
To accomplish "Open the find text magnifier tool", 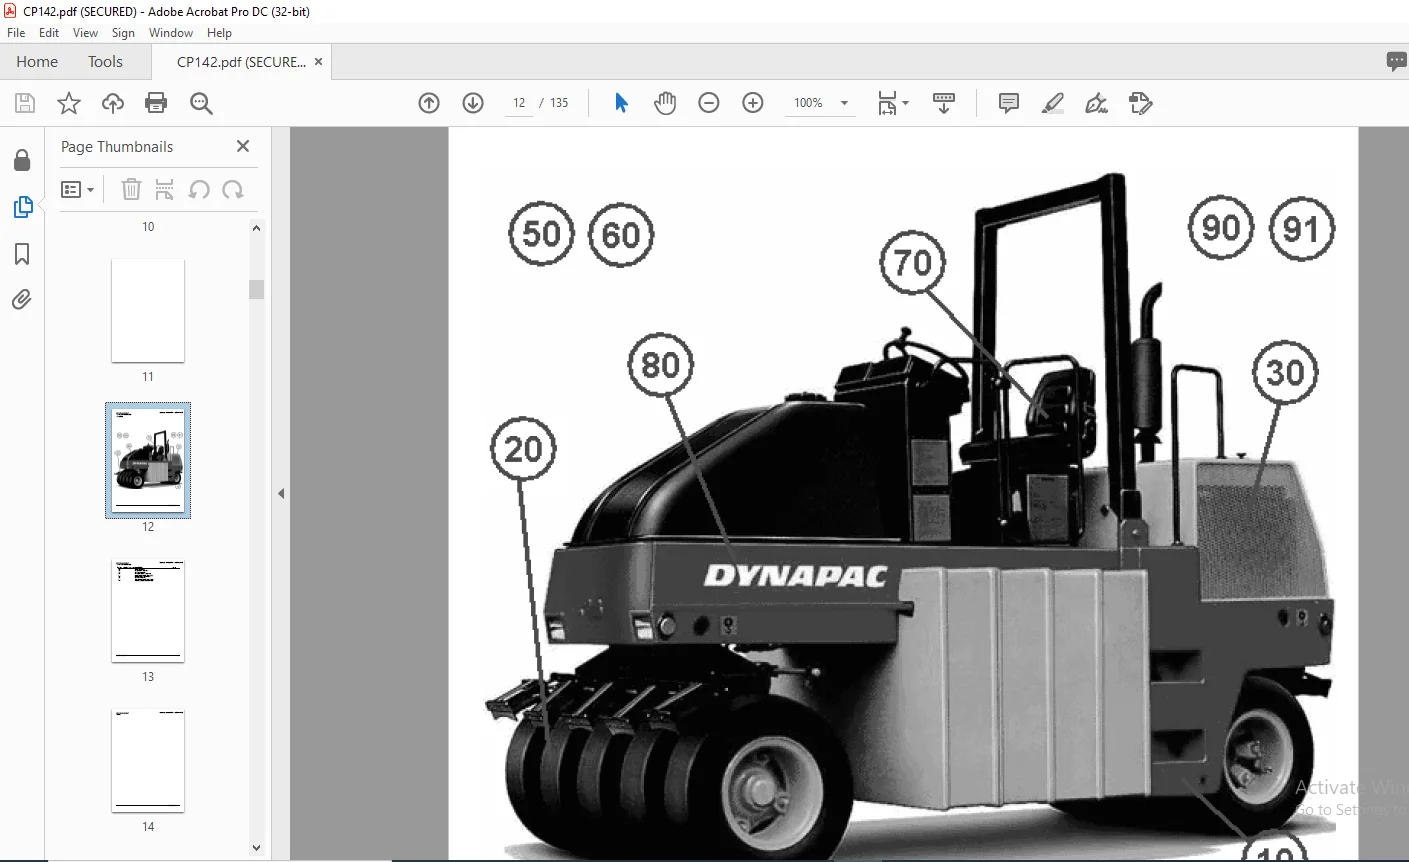I will tap(201, 103).
